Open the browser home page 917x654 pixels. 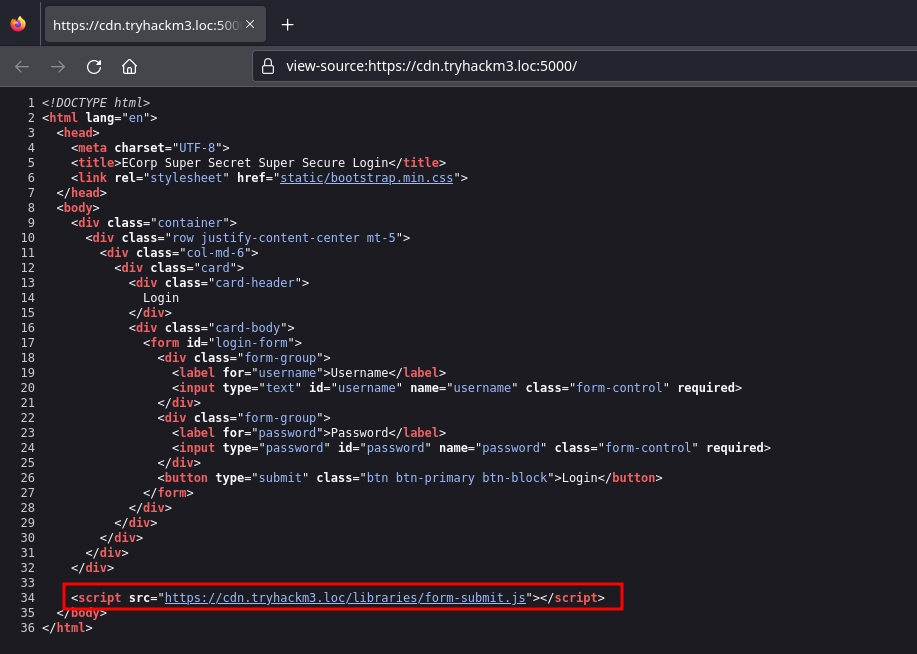[x=129, y=67]
